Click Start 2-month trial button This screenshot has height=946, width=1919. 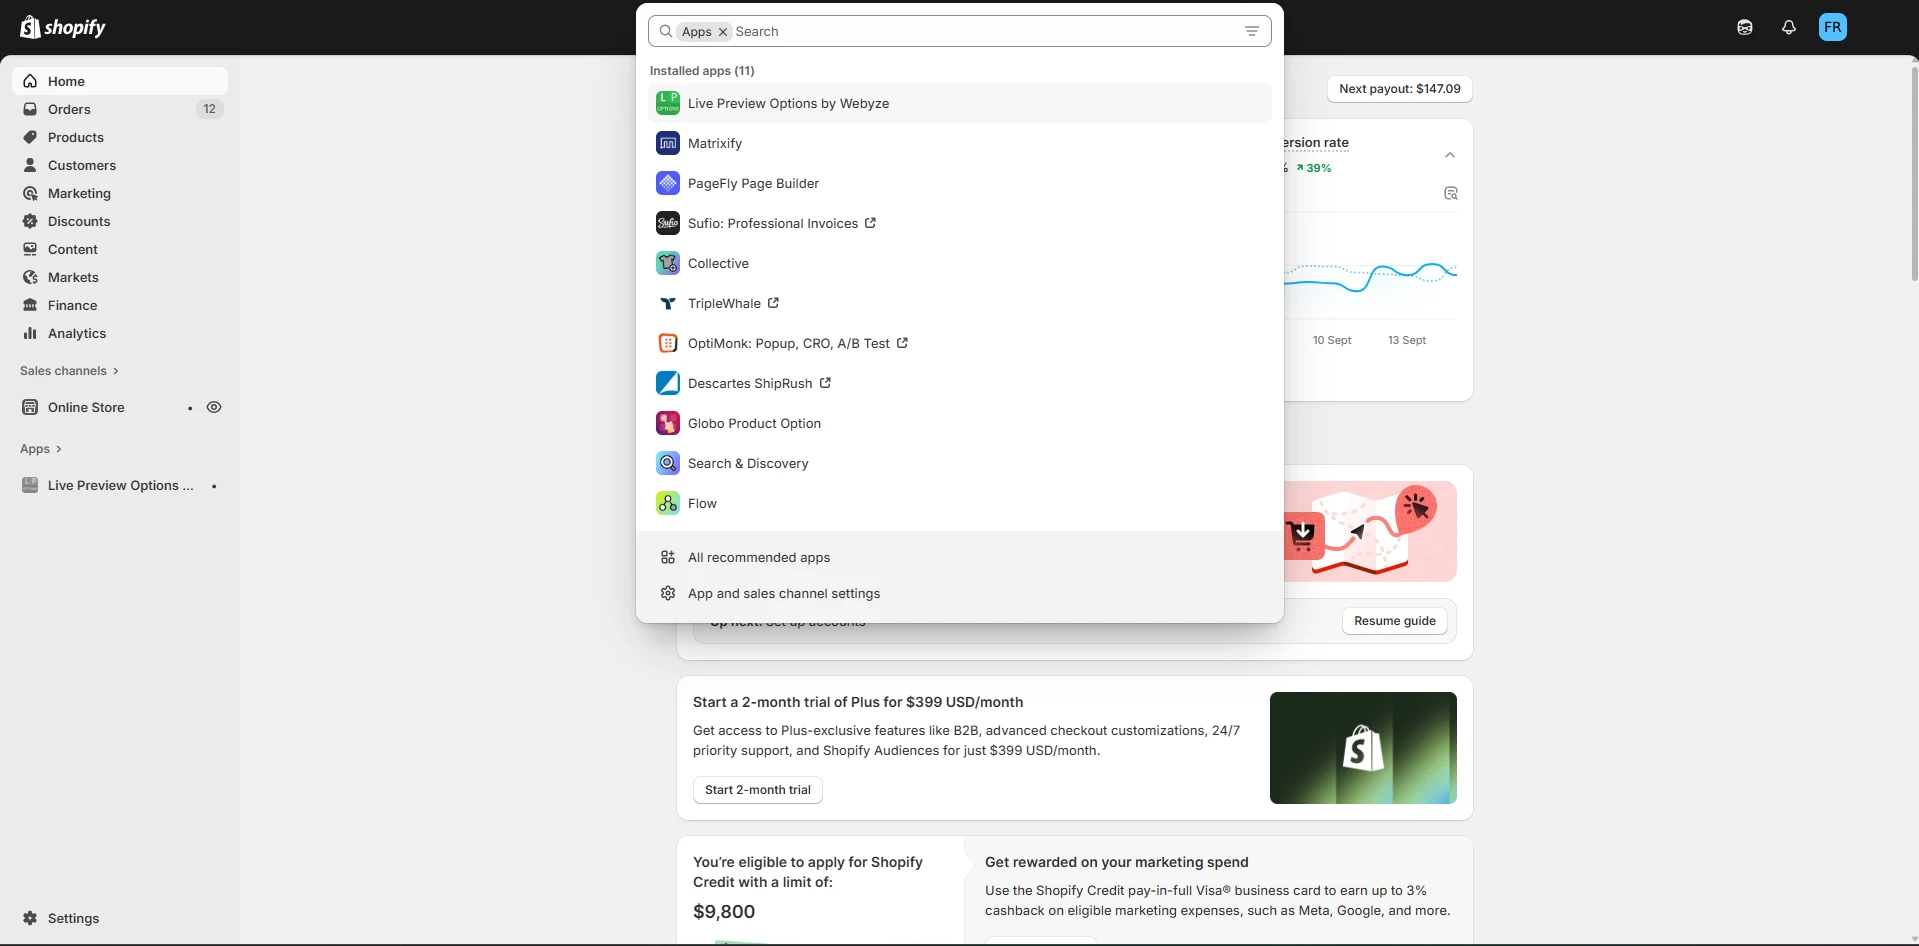757,790
